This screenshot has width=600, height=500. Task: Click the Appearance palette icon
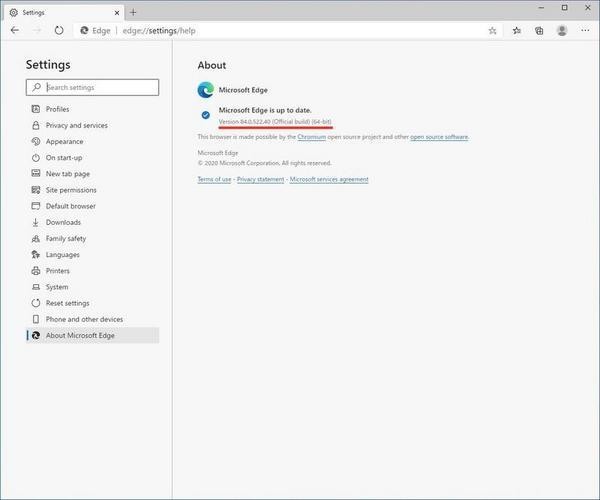tap(36, 142)
